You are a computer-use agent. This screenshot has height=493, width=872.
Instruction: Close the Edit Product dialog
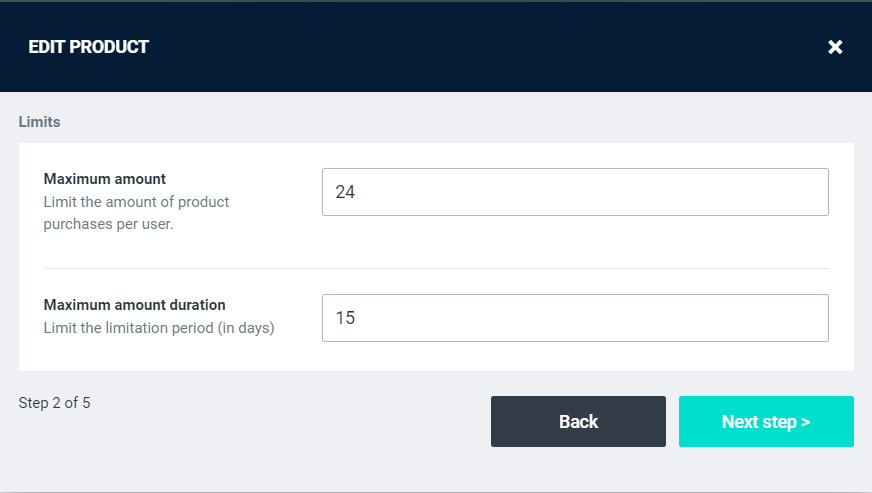coord(835,47)
